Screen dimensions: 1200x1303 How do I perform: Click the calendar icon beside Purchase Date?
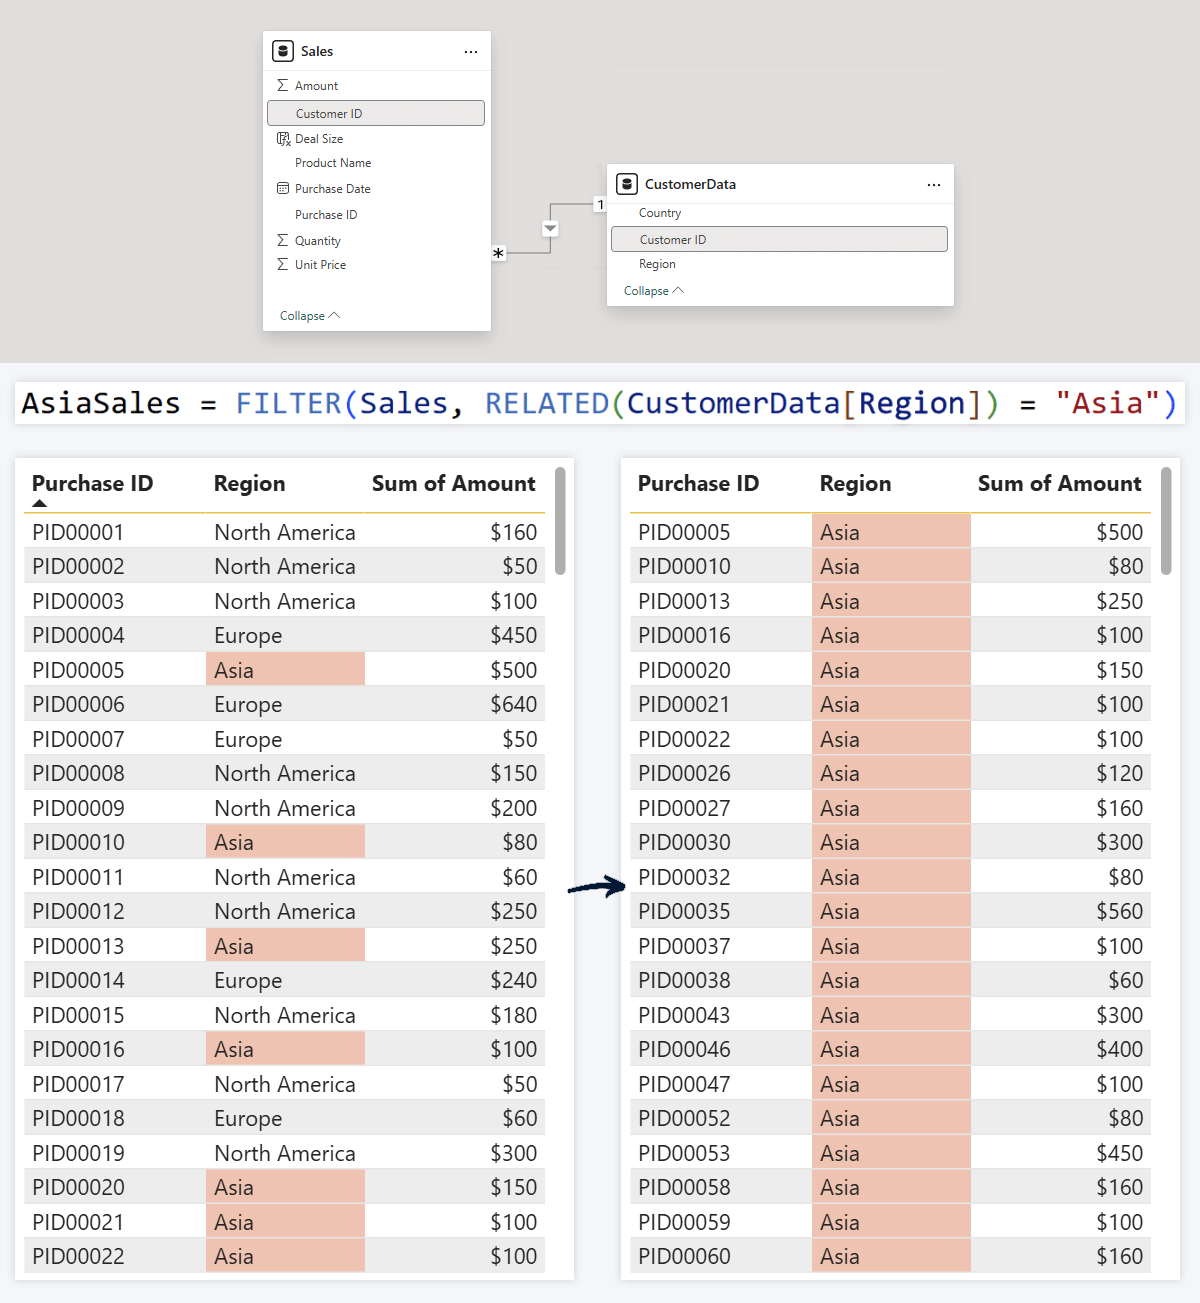point(283,189)
